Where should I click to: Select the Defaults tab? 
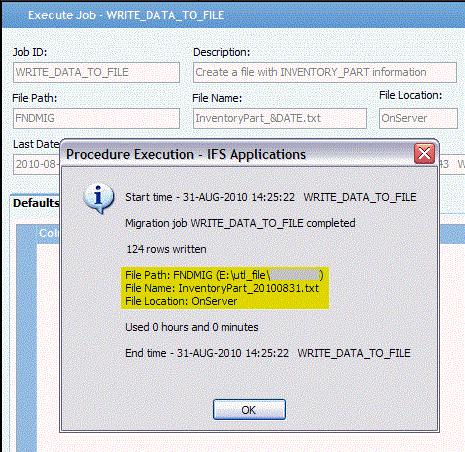coord(36,203)
